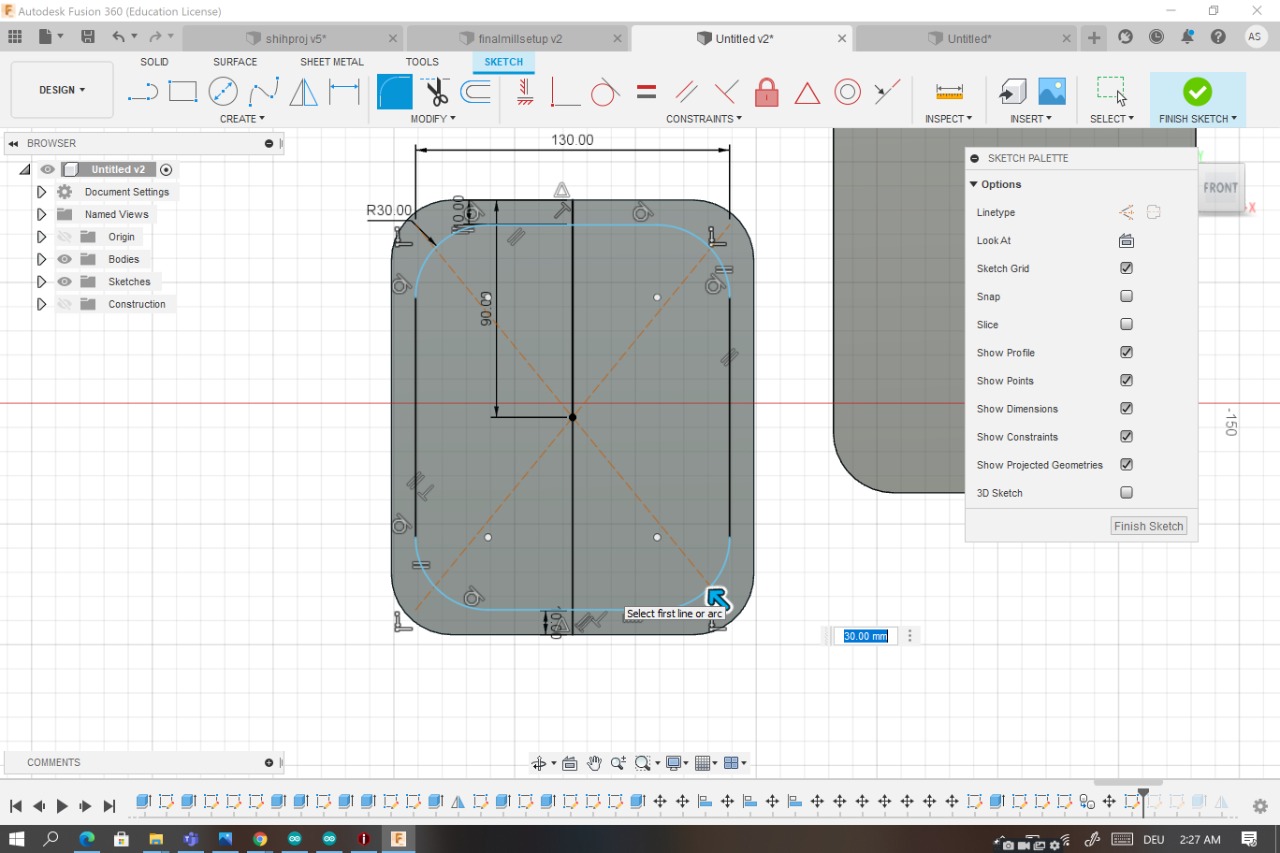Image resolution: width=1280 pixels, height=853 pixels.
Task: Select the Equal constraint icon
Action: point(646,93)
